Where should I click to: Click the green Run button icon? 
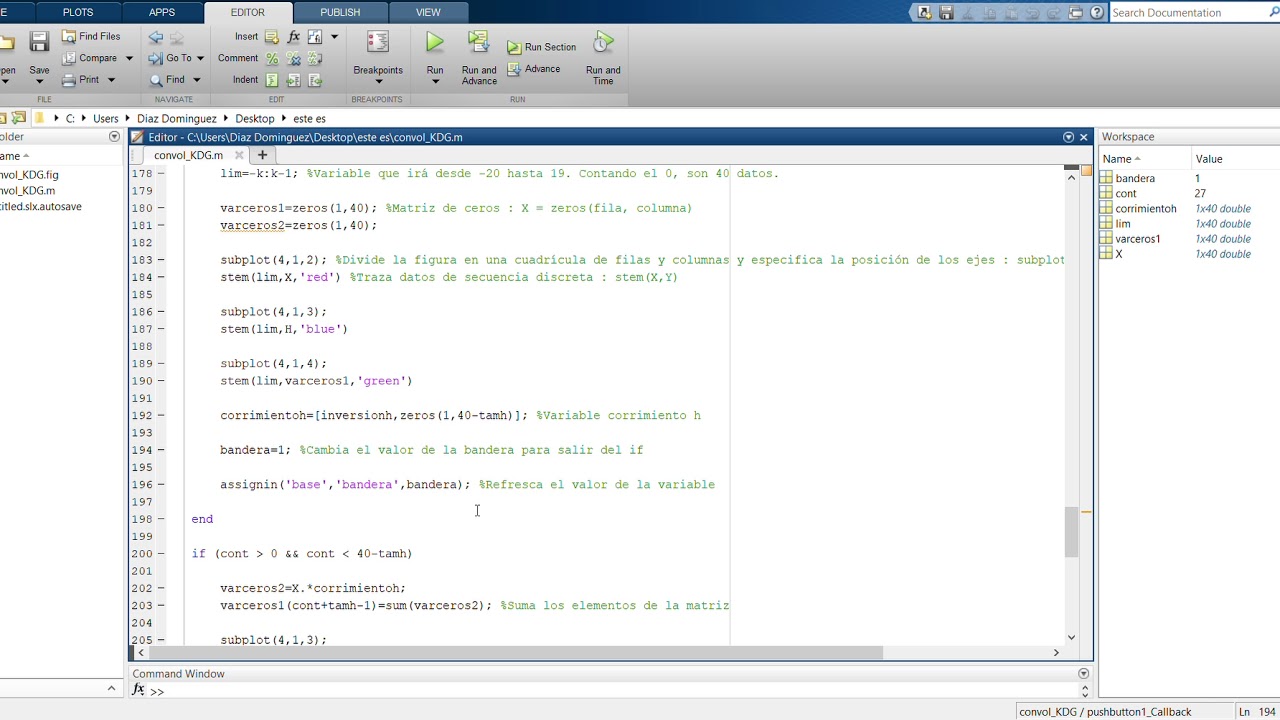[x=434, y=42]
